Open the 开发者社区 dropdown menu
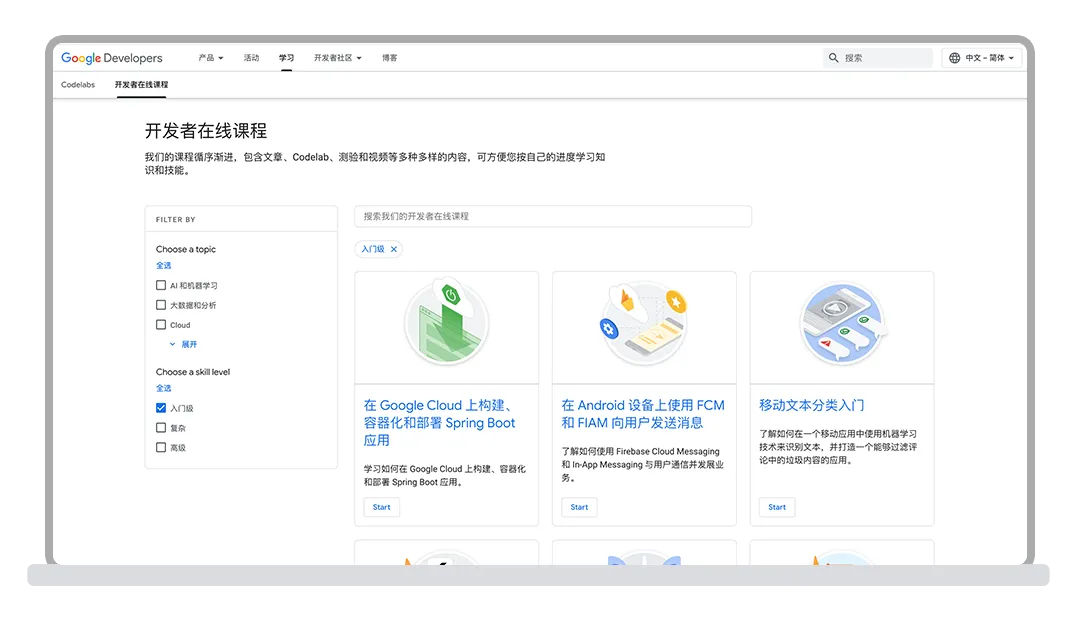Viewport: 1080px width, 627px height. coord(338,58)
